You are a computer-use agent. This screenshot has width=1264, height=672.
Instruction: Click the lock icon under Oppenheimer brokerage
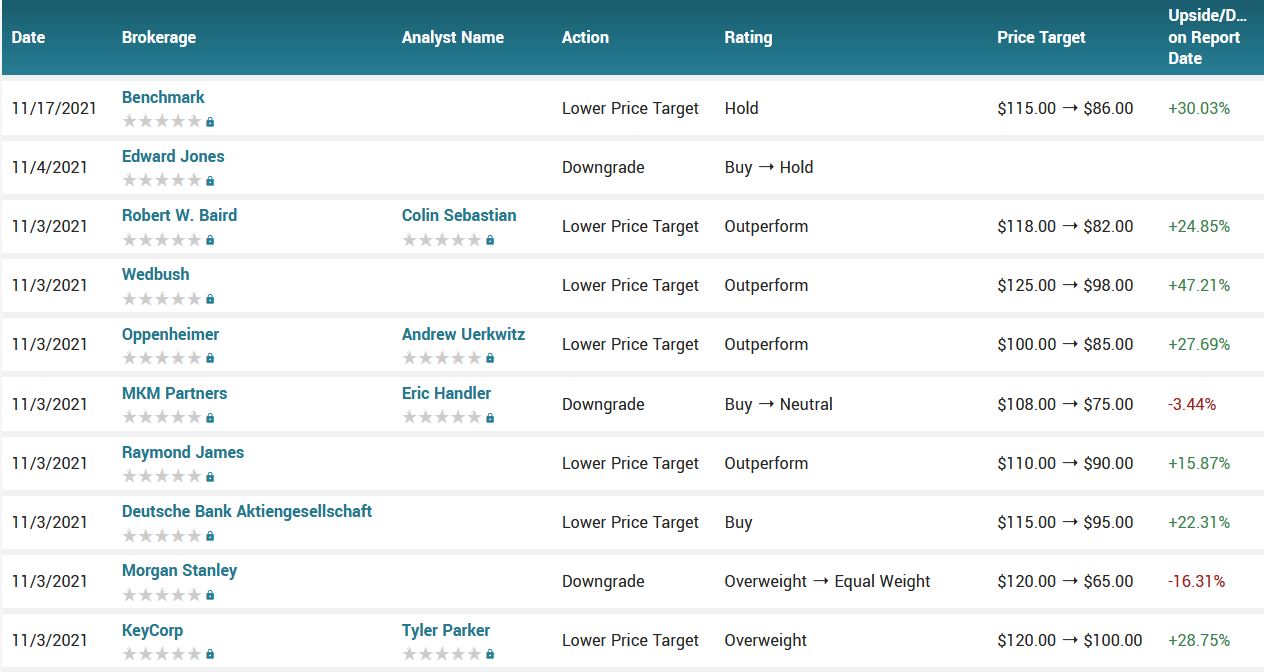tap(210, 358)
